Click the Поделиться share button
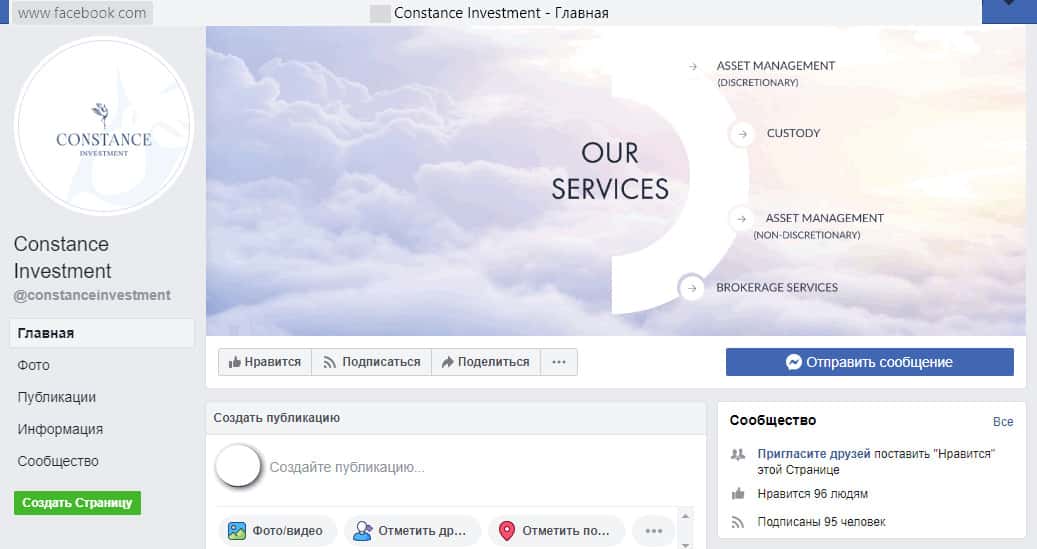The width and height of the screenshot is (1037, 549). click(x=486, y=362)
